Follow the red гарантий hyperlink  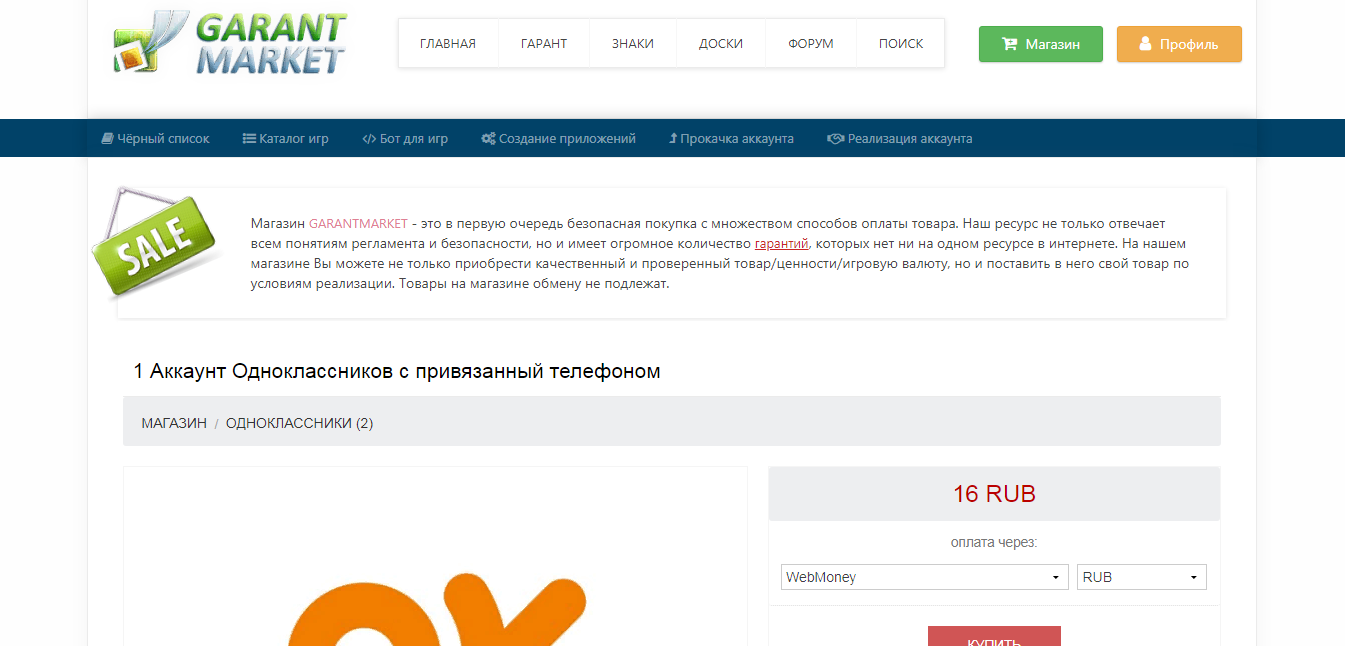pos(782,244)
